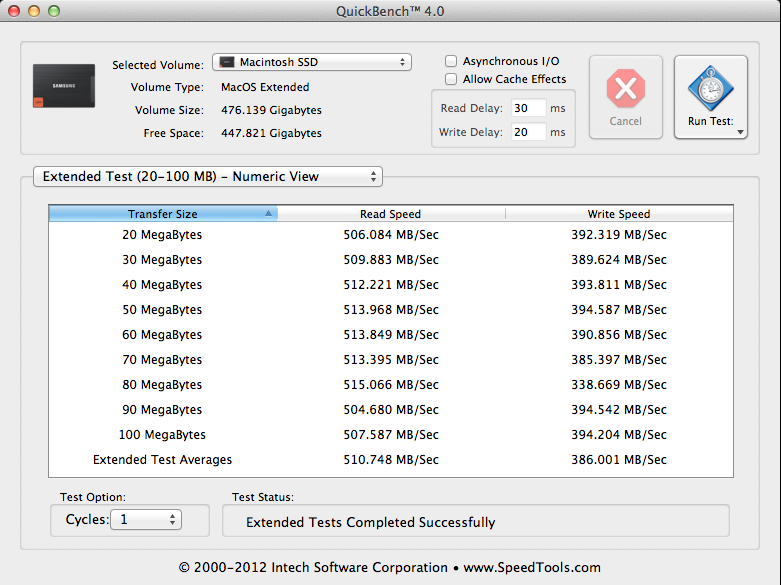Screen dimensions: 781x585
Task: Click read speed value 504.680 MB/Sec
Action: pos(391,410)
